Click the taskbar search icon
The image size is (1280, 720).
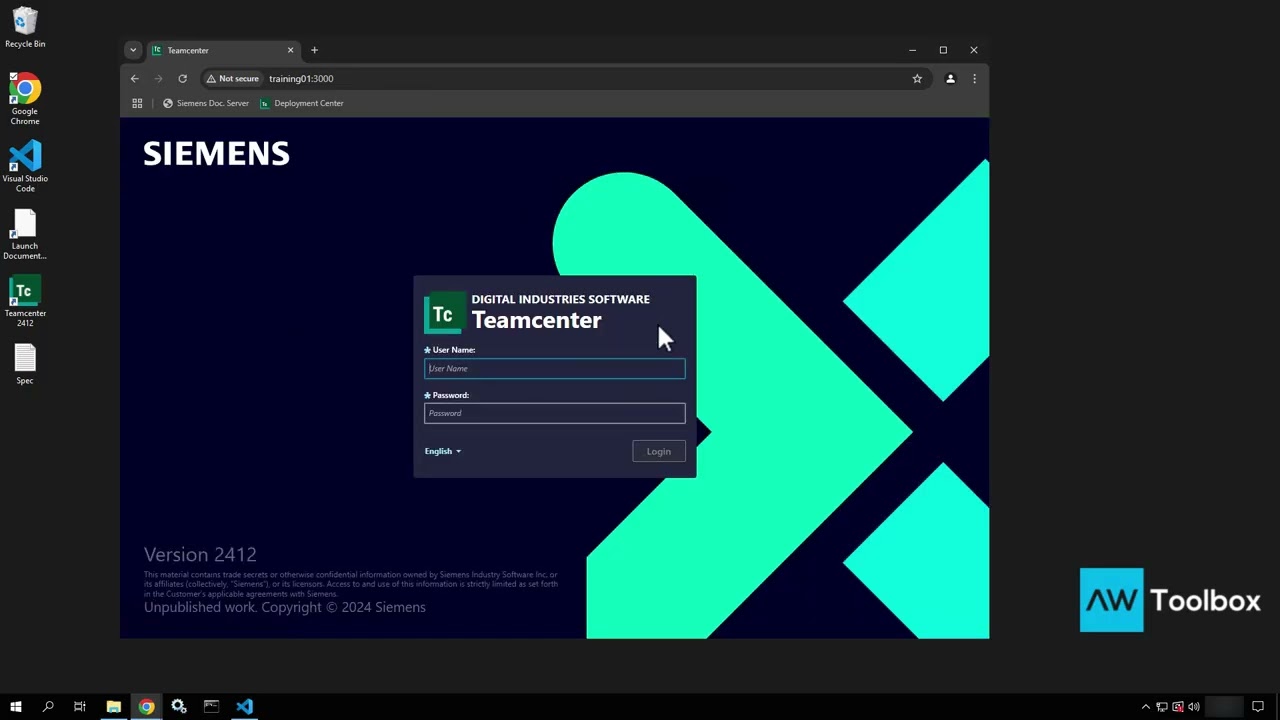(x=48, y=707)
